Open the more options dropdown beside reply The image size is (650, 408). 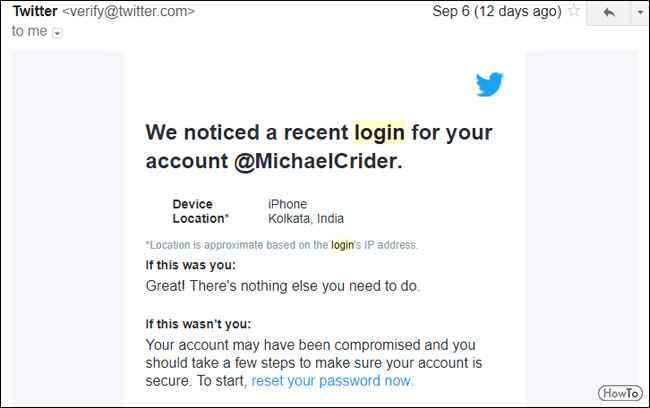pos(640,13)
